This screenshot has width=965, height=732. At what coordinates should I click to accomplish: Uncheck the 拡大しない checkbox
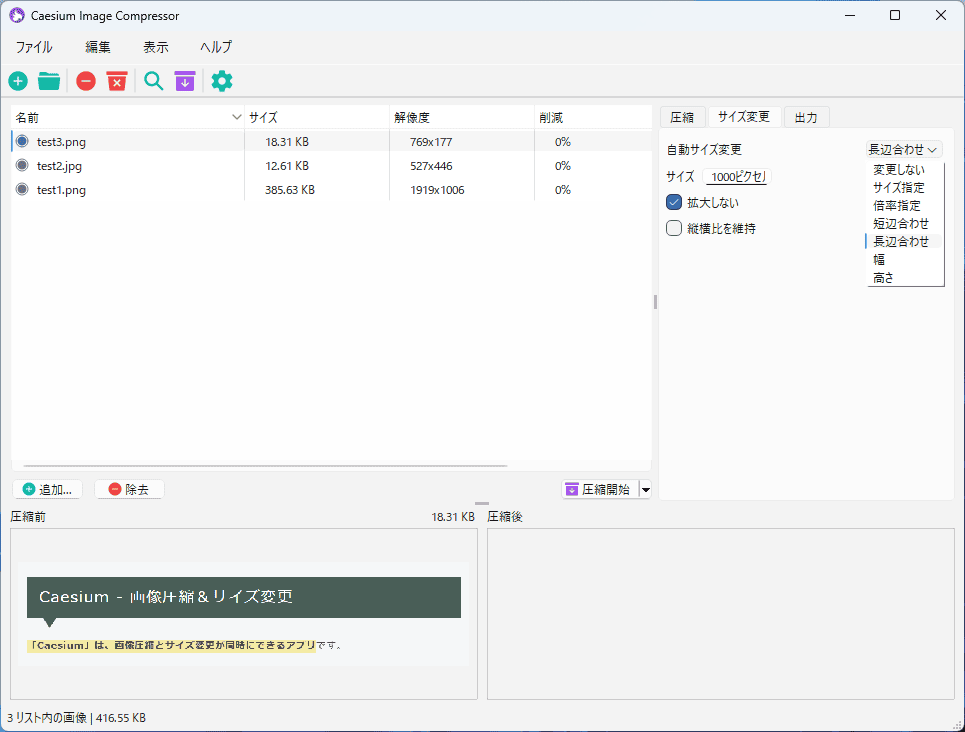pyautogui.click(x=674, y=202)
